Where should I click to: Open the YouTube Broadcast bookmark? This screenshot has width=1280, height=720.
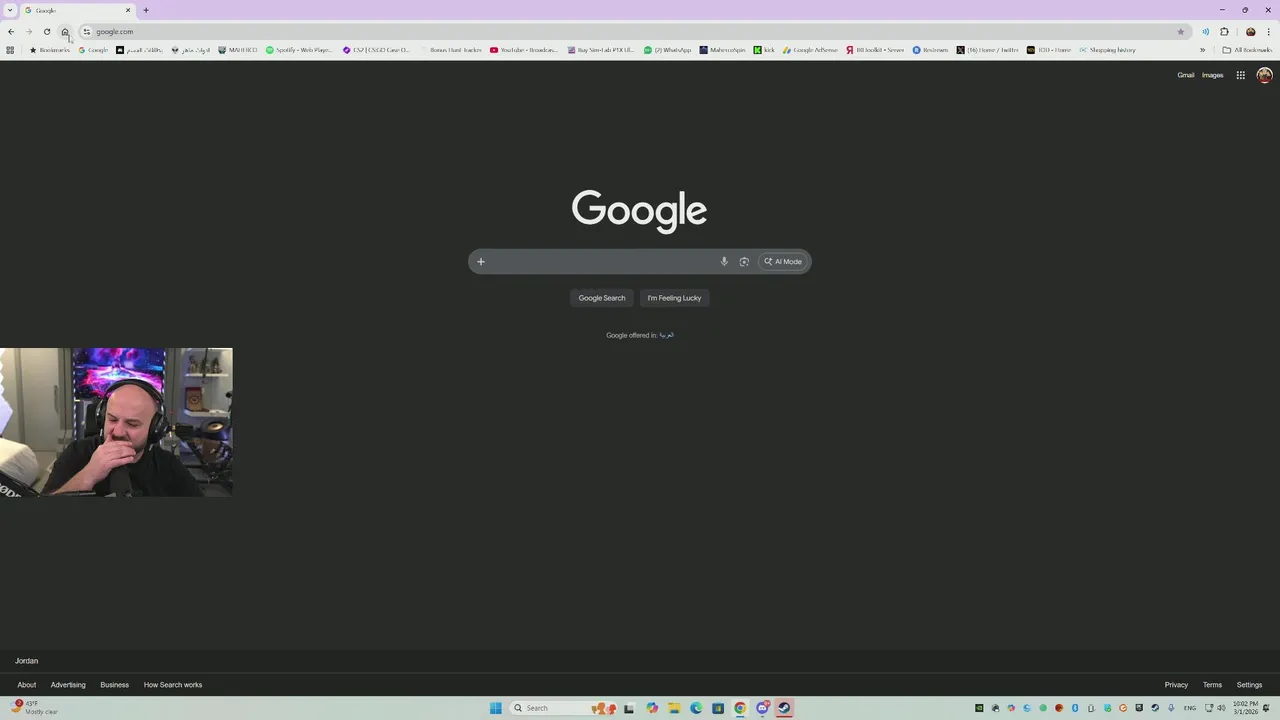pyautogui.click(x=524, y=50)
